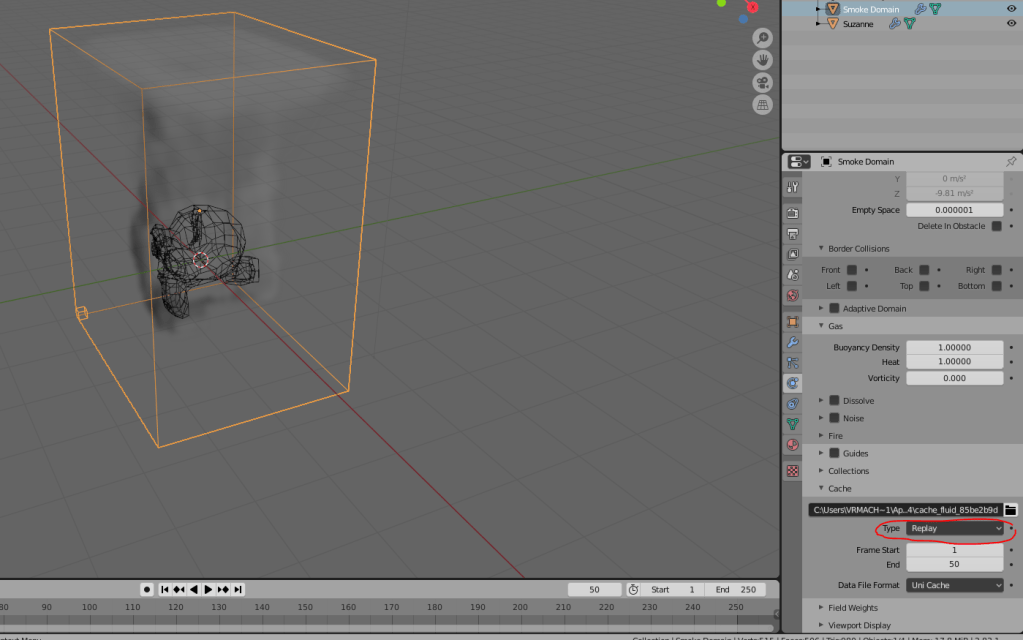Viewport: 1023px width, 640px height.
Task: Click the viewport zoom magnifier icon
Action: 763,38
